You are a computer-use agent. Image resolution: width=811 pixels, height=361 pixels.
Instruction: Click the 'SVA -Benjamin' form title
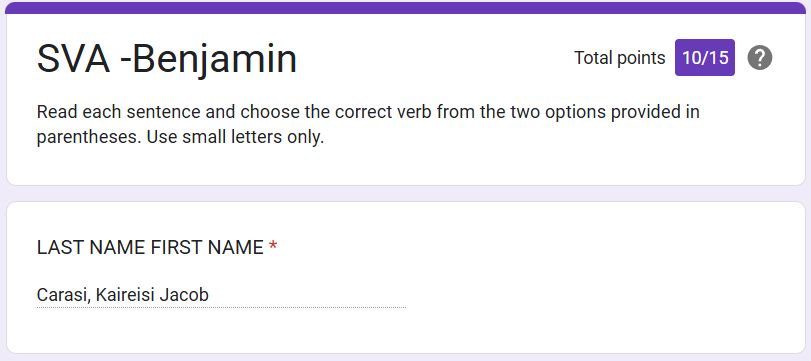[167, 59]
